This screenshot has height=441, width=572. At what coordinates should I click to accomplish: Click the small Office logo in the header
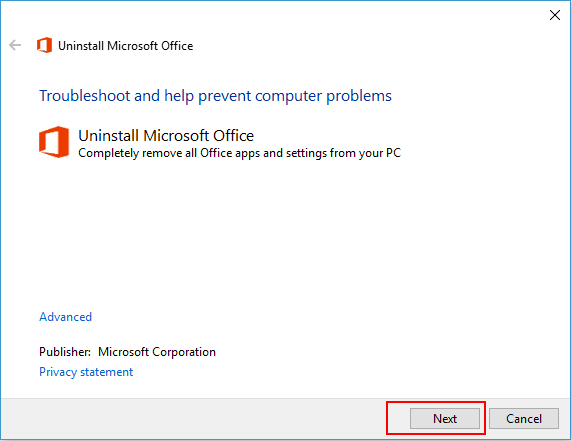click(x=44, y=45)
